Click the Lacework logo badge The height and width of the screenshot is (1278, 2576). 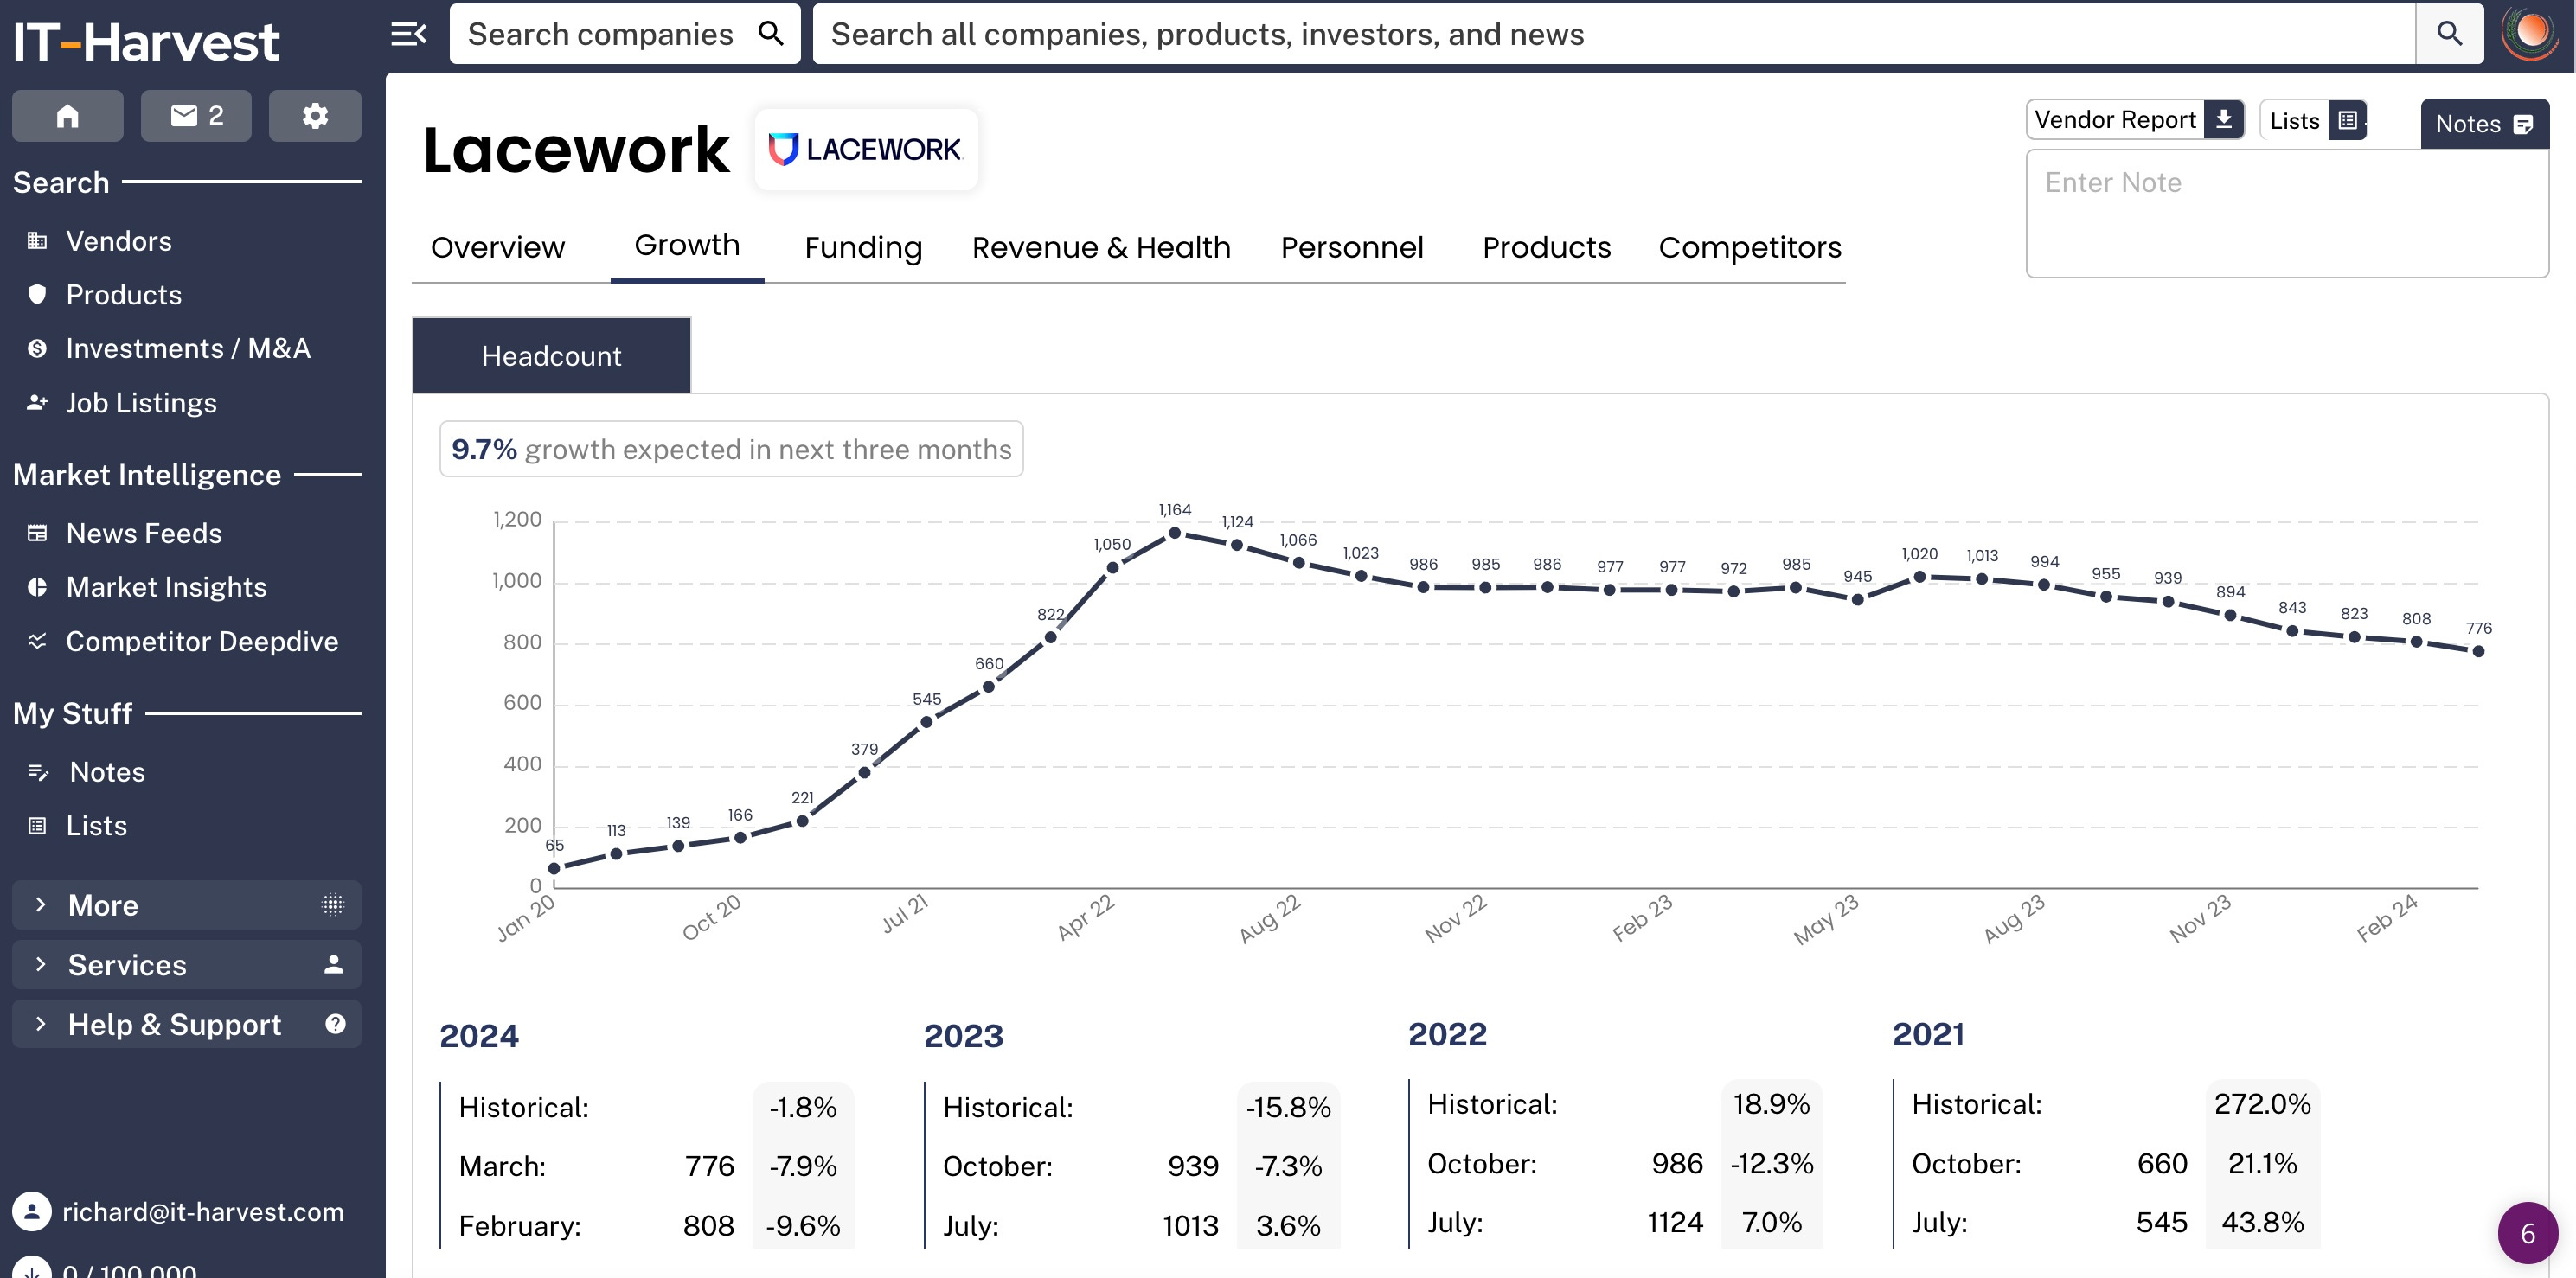click(866, 149)
